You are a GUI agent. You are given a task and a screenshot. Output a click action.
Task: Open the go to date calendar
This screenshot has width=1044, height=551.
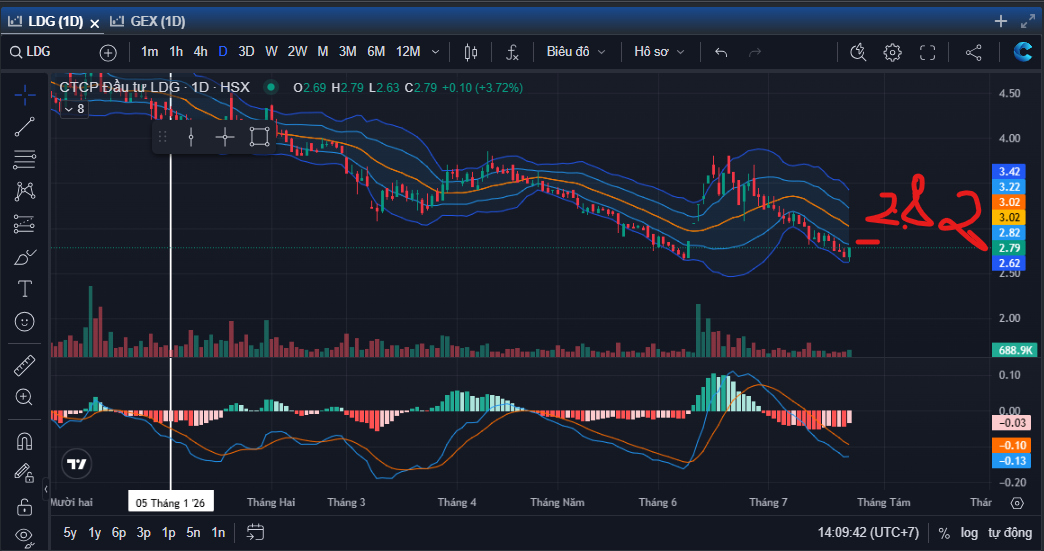(255, 532)
